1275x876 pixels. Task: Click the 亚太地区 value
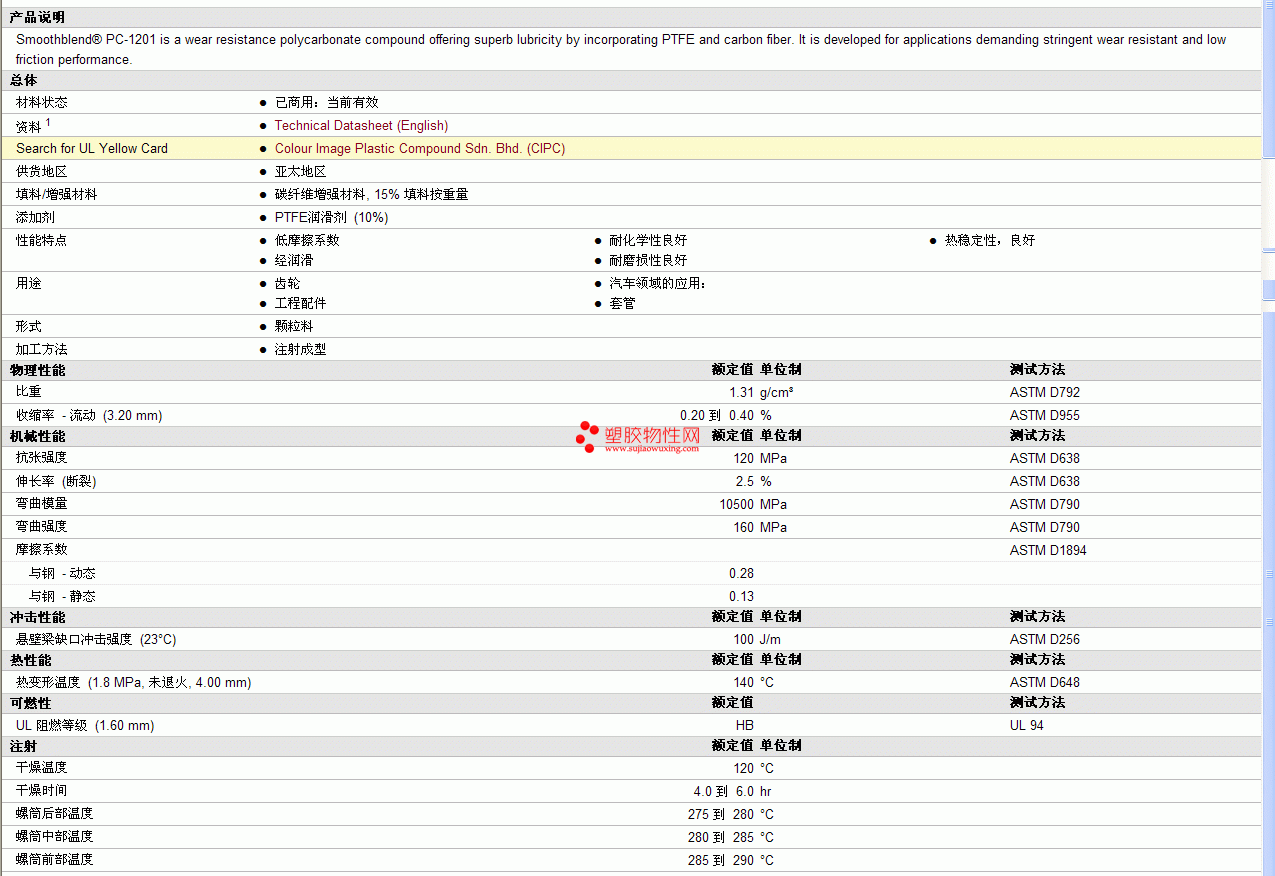(301, 171)
